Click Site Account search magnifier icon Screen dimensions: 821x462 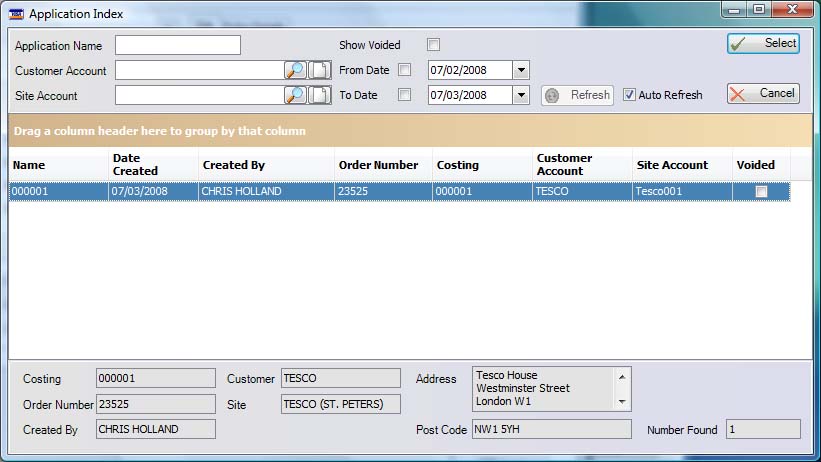coord(295,95)
